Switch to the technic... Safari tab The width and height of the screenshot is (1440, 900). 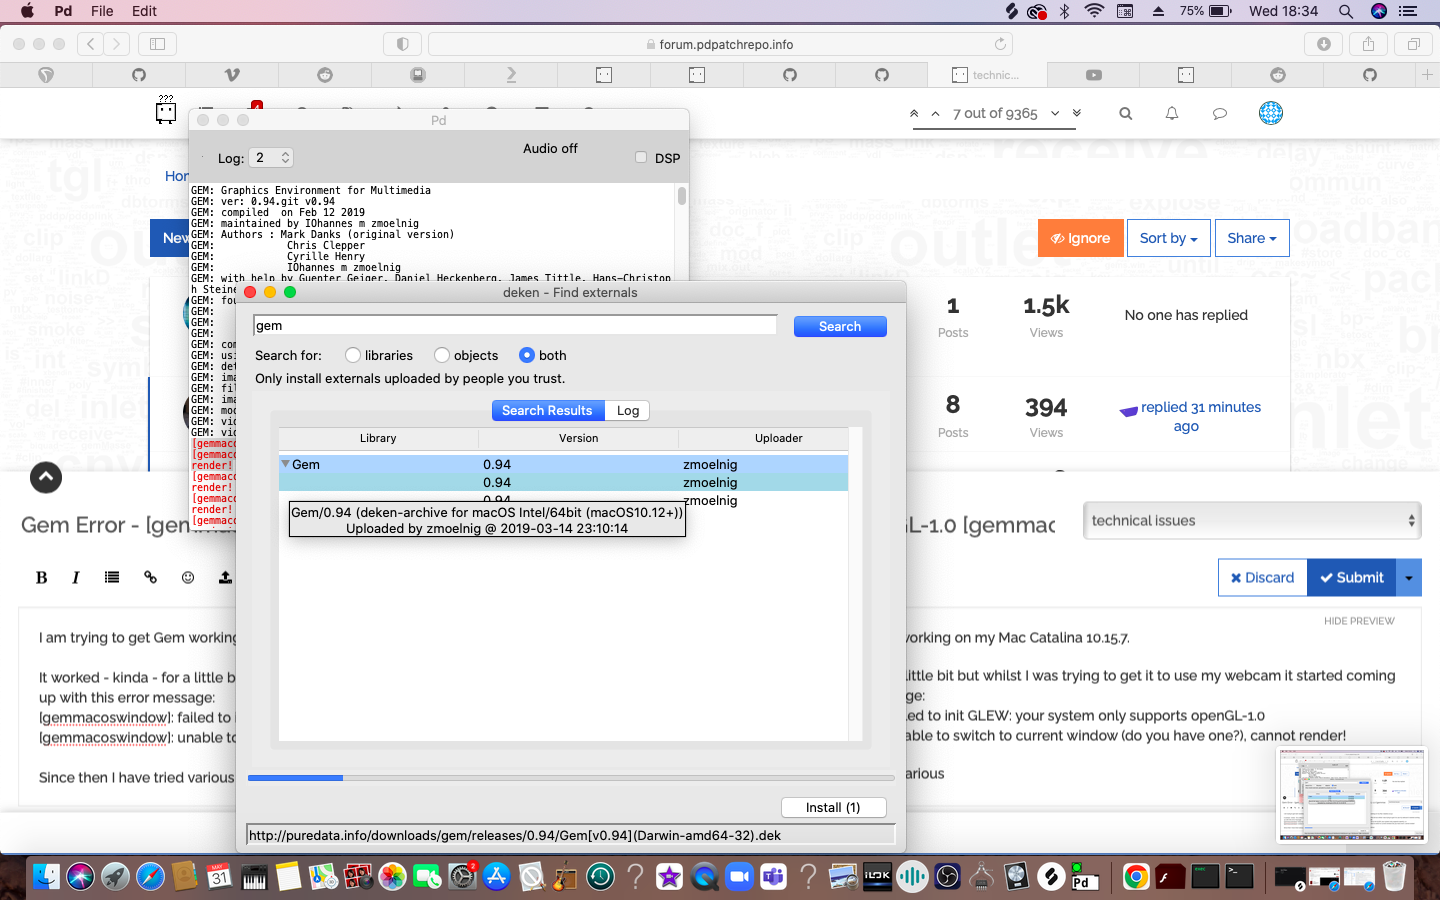point(986,75)
